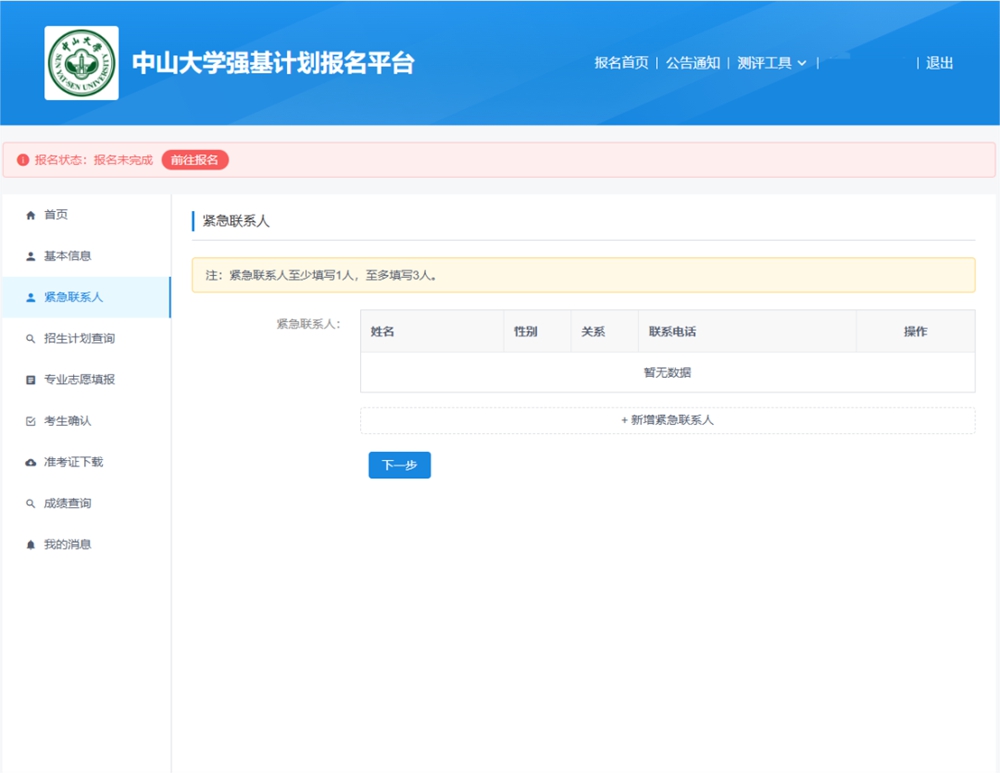Click the cloud download icon beside 准考证下载
1000x773 pixels.
point(30,463)
